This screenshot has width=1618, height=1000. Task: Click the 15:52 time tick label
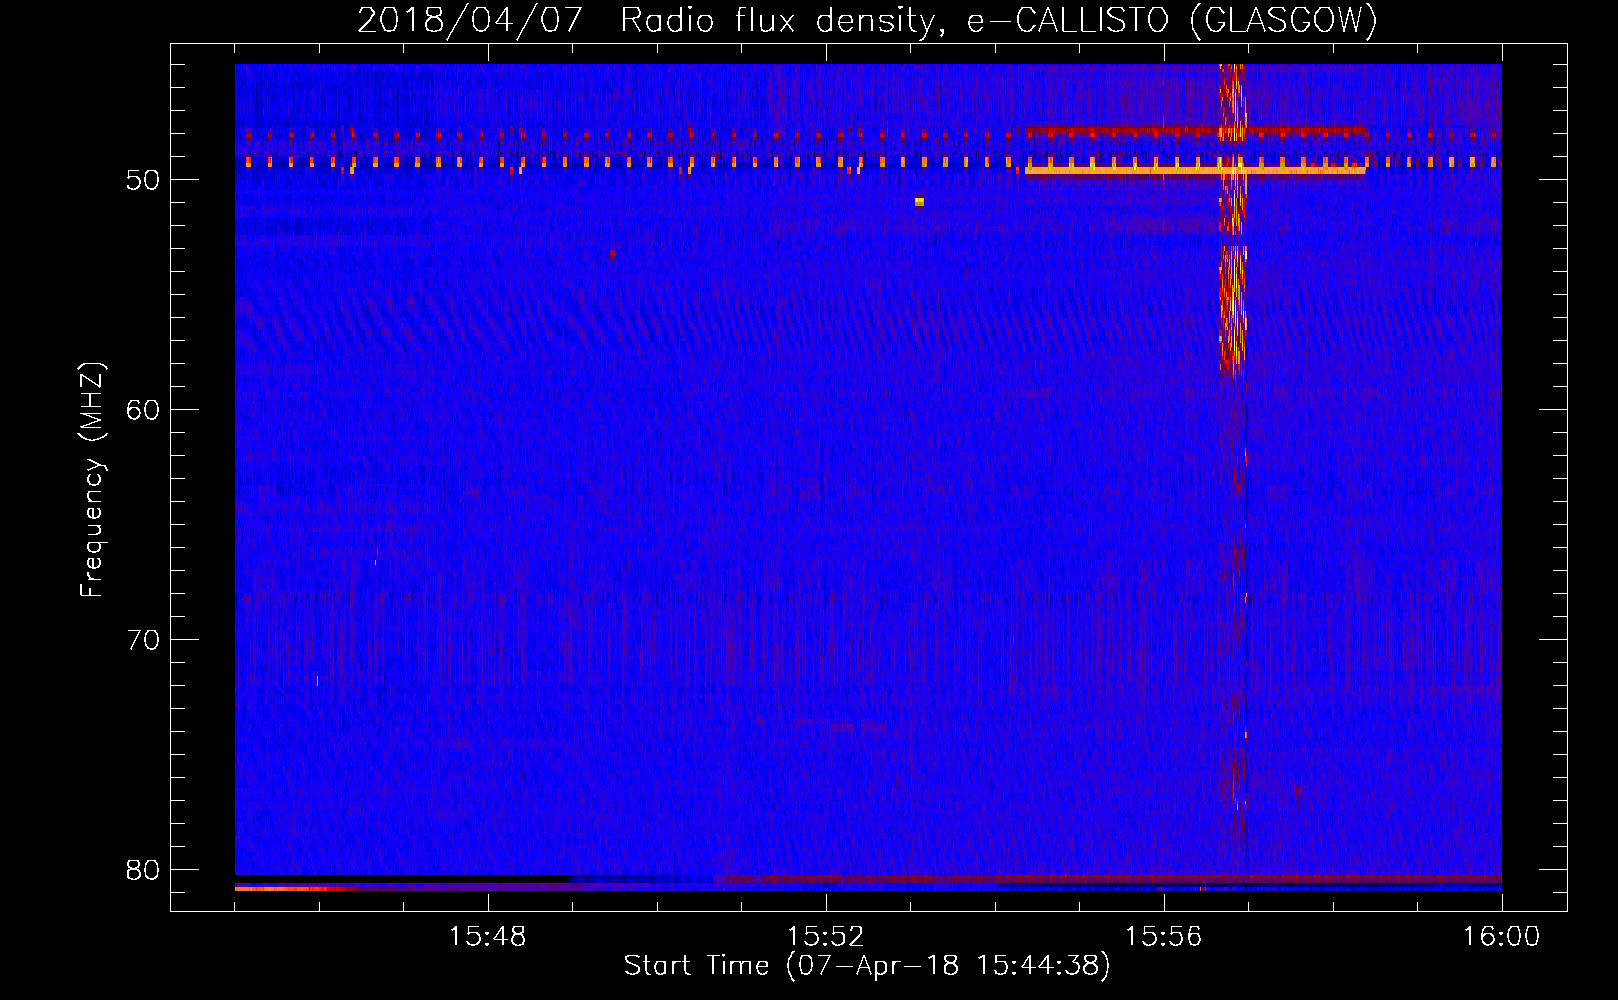coord(826,937)
